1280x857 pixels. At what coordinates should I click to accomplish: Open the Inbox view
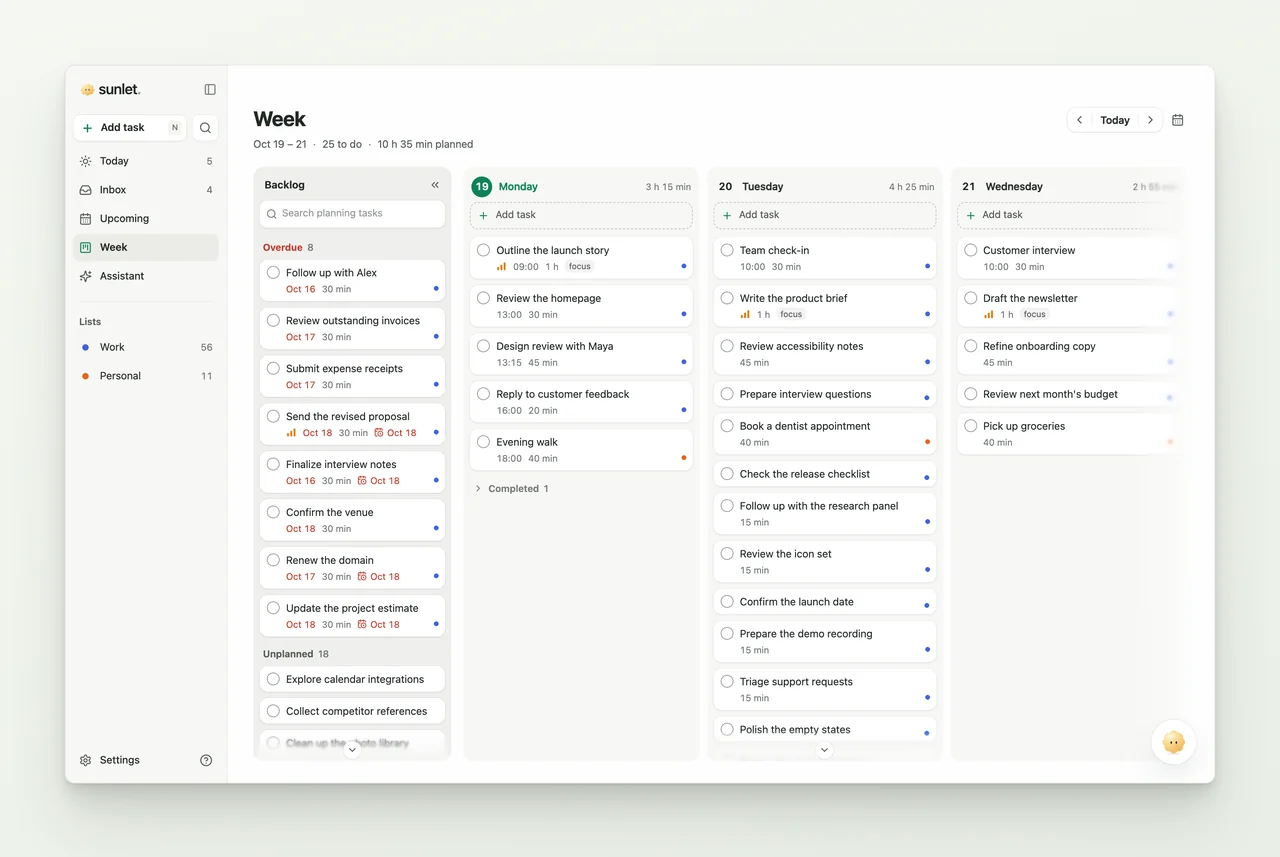146,190
